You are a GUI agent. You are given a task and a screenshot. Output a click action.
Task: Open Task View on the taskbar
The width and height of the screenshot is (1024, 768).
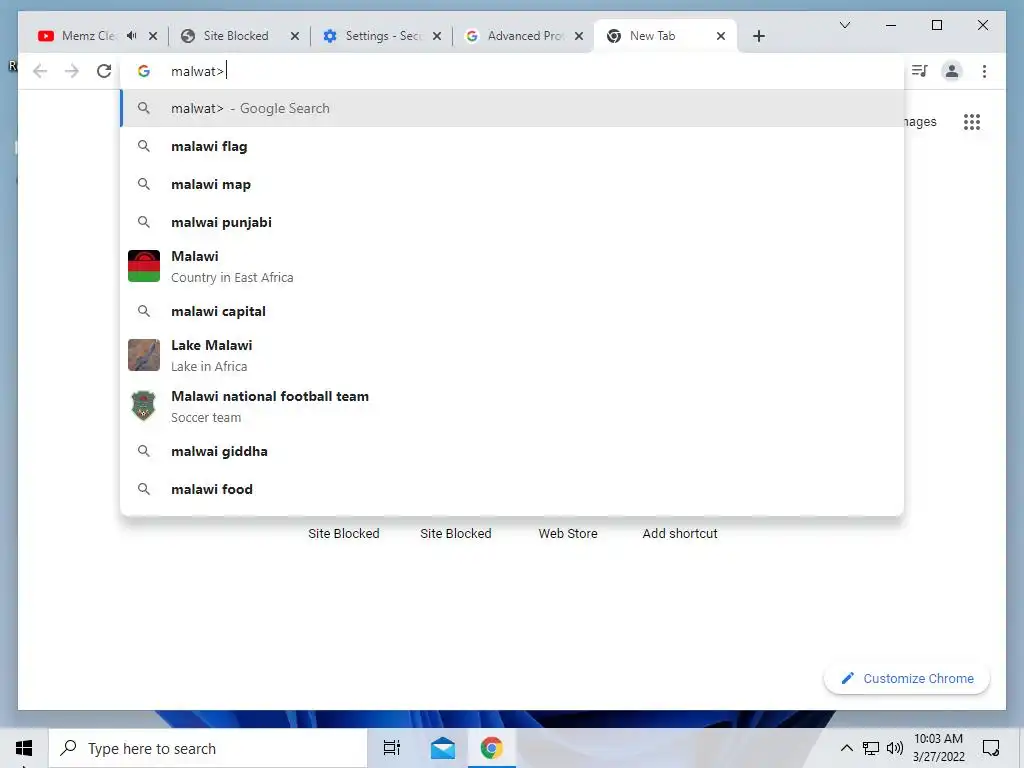[392, 748]
